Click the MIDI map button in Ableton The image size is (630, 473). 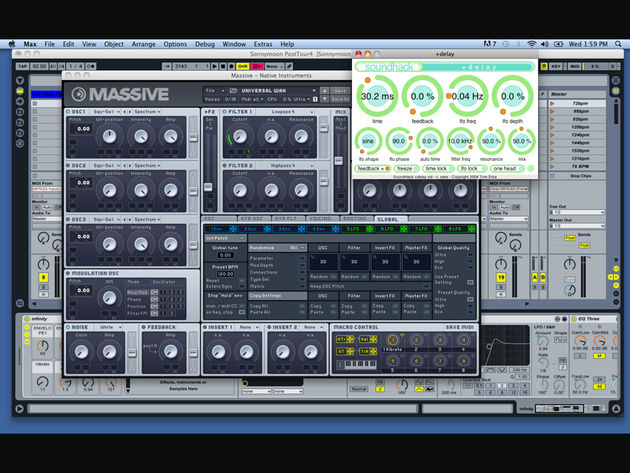(x=574, y=66)
